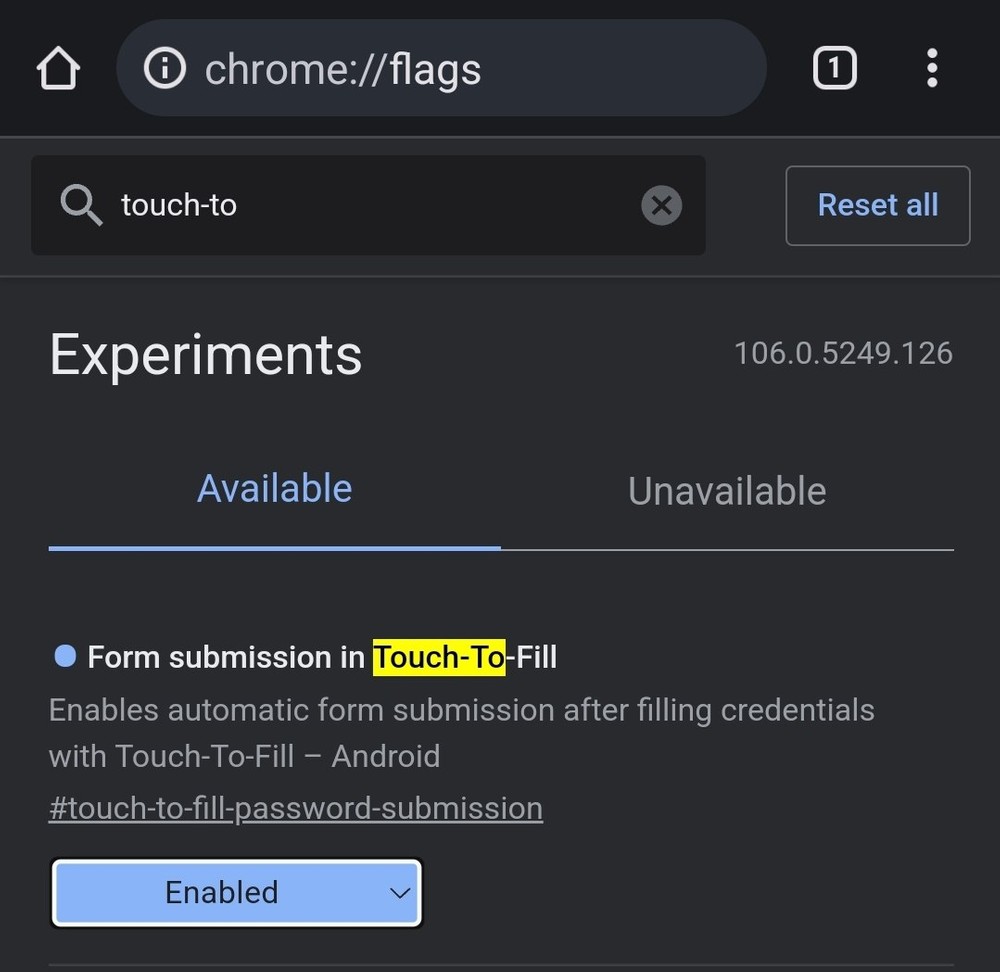Switch to the Available tab
1000x972 pixels.
pos(274,489)
